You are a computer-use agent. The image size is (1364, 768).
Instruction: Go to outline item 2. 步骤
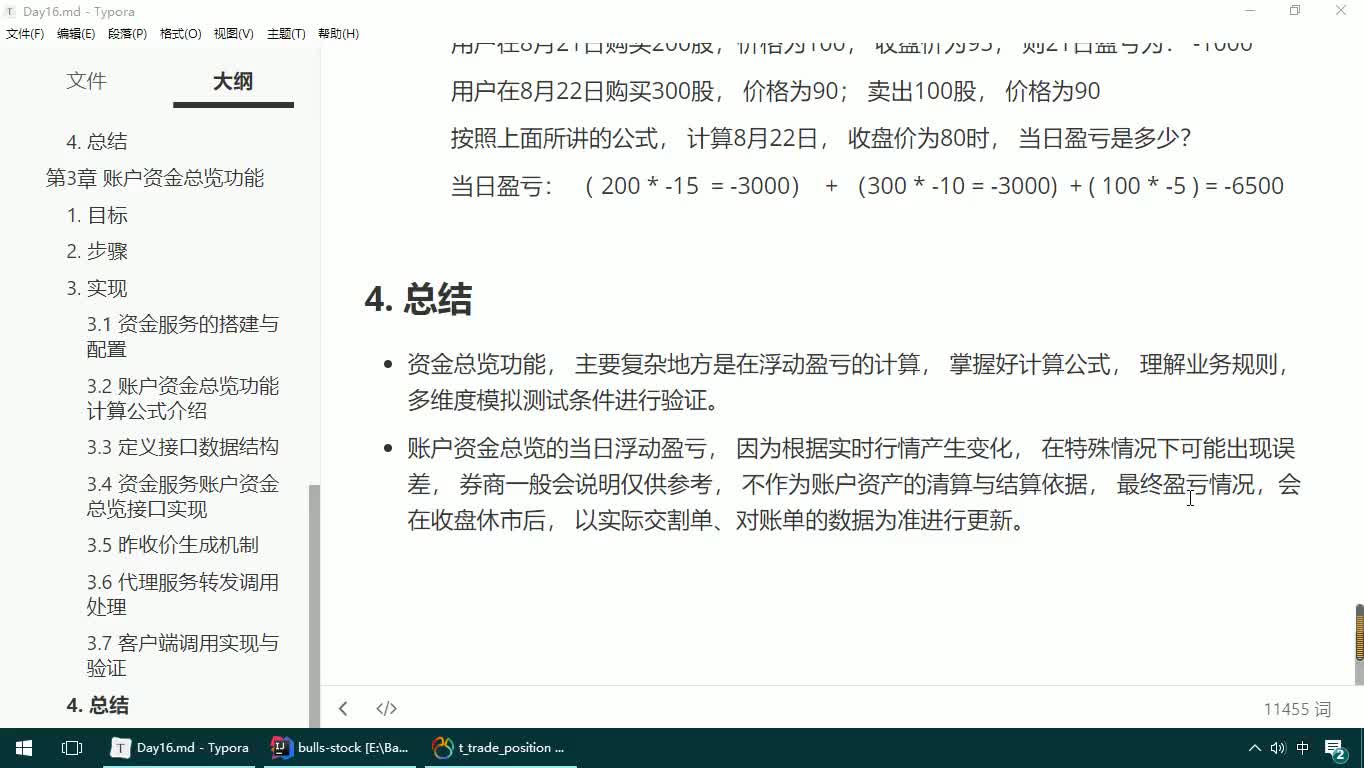97,251
